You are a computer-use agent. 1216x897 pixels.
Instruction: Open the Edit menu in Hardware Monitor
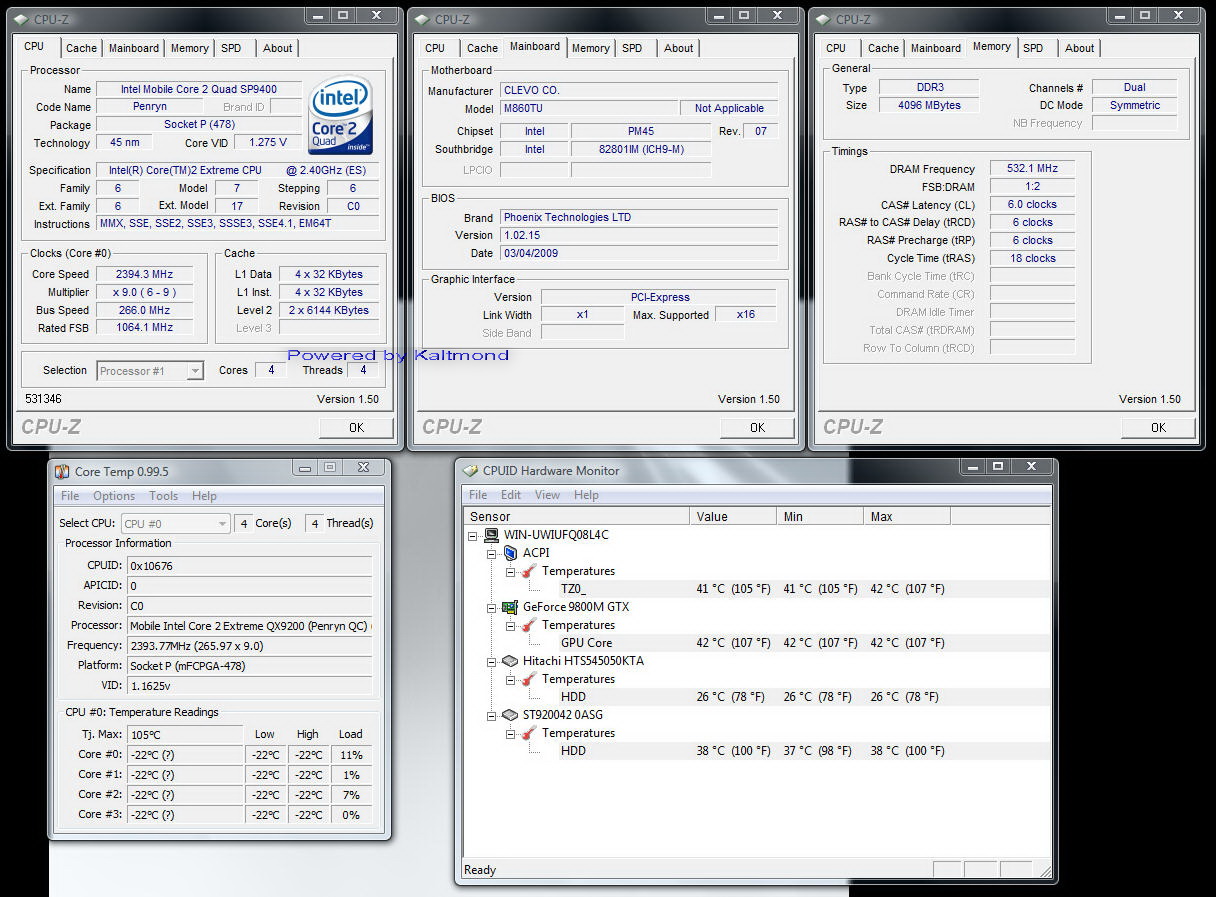pyautogui.click(x=511, y=495)
